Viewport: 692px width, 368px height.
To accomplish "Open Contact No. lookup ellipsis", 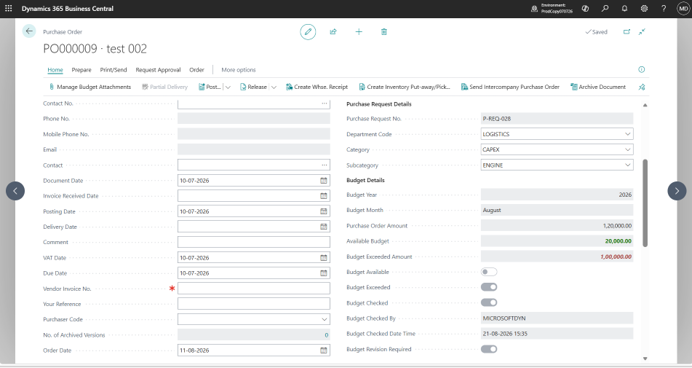I will [324, 103].
